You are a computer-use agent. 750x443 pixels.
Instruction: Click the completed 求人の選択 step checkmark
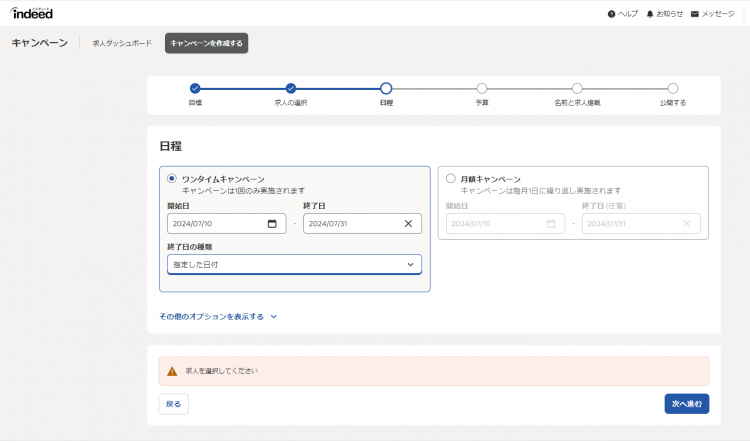point(291,89)
